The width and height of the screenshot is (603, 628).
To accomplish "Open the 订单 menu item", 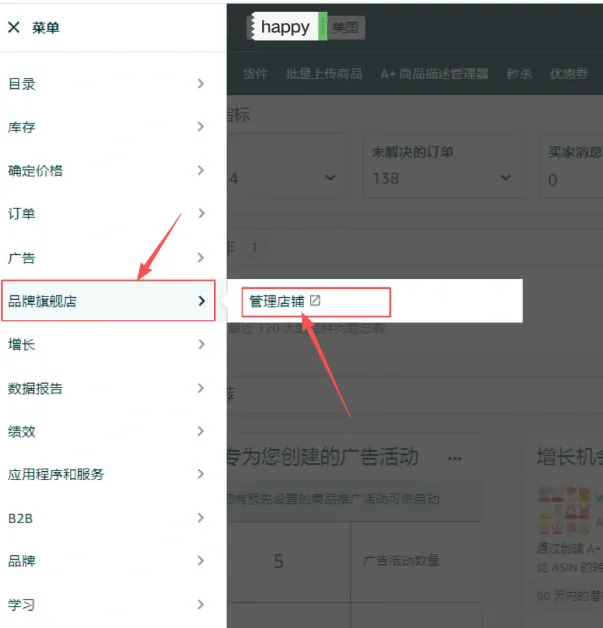I will pos(22,214).
